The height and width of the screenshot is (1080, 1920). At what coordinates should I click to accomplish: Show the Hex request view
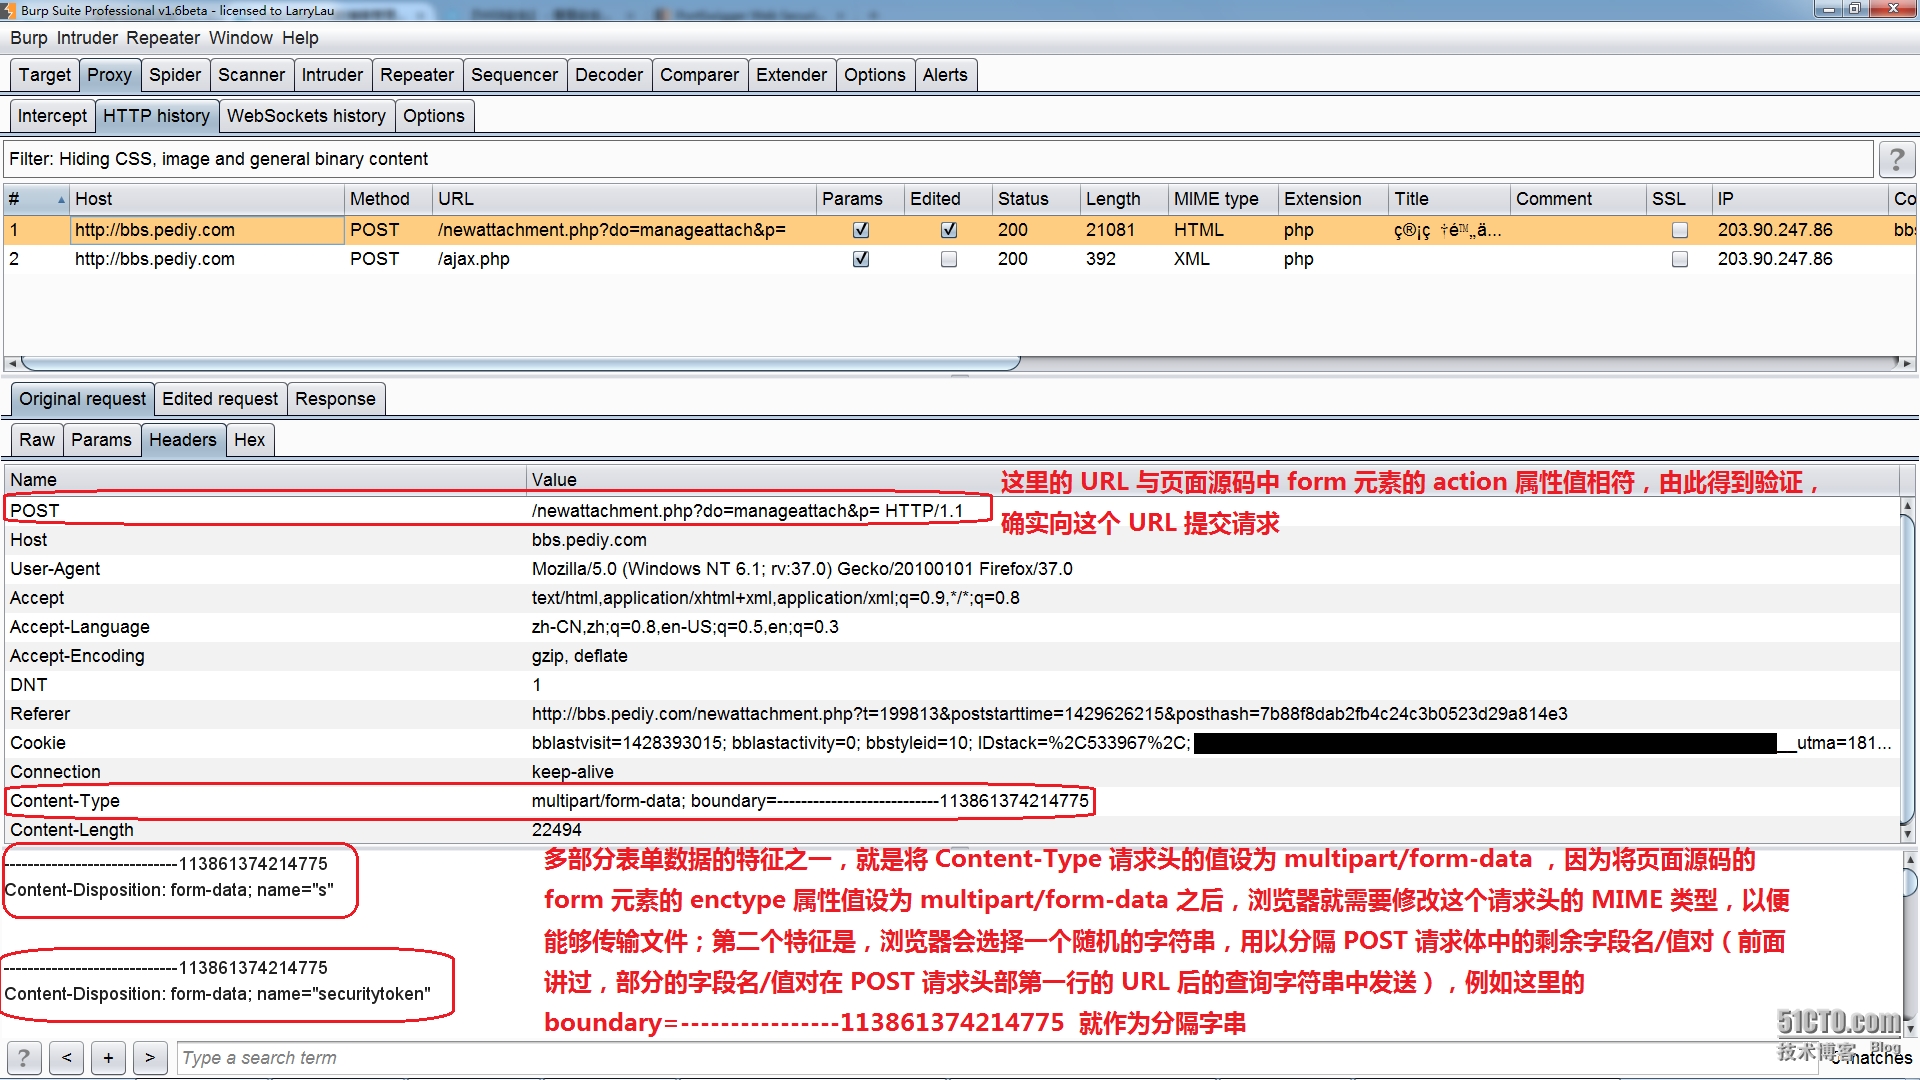(x=249, y=440)
